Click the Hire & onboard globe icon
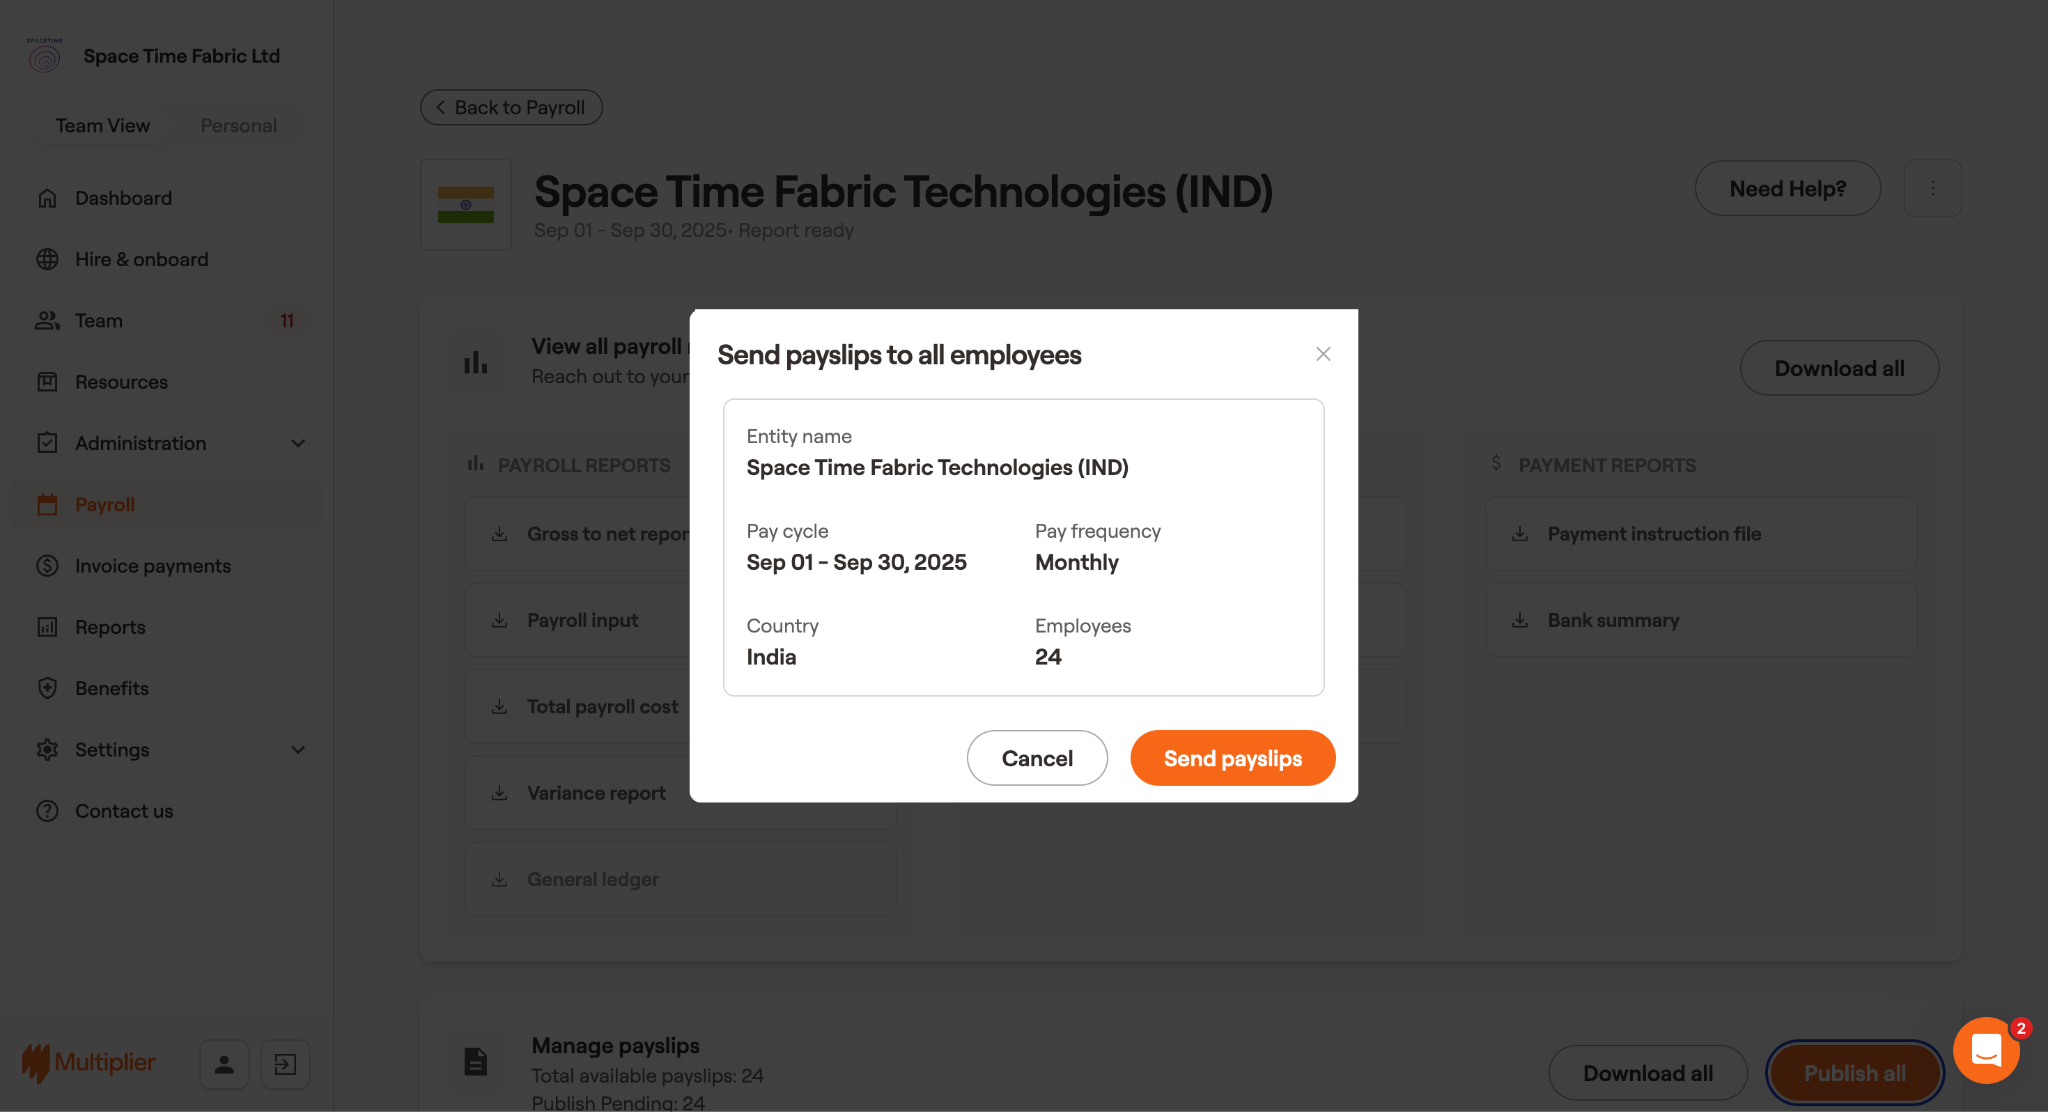 47,259
